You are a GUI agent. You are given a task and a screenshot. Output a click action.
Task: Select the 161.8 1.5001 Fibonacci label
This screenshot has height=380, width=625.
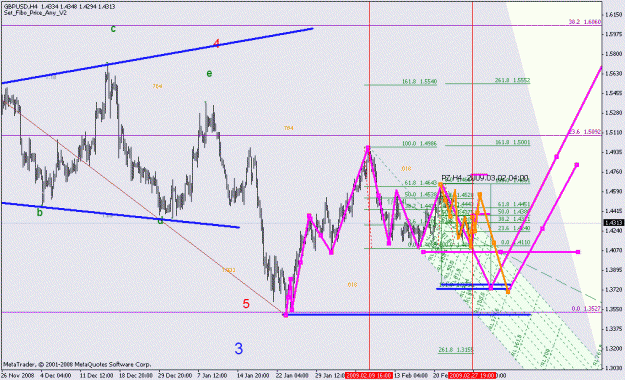(512, 142)
